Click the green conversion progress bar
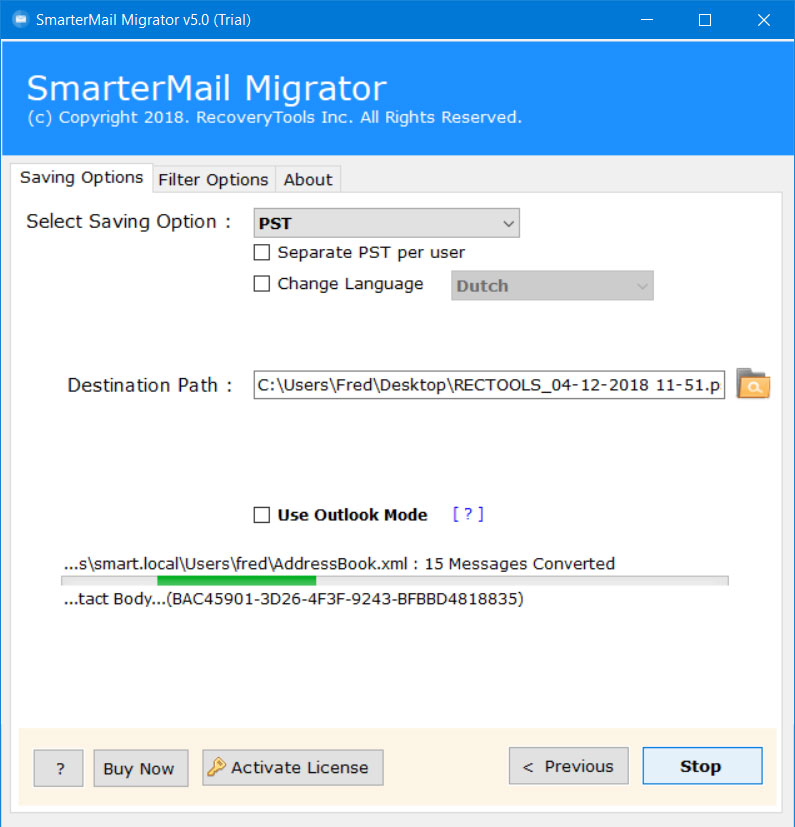The height and width of the screenshot is (827, 795). tap(395, 581)
